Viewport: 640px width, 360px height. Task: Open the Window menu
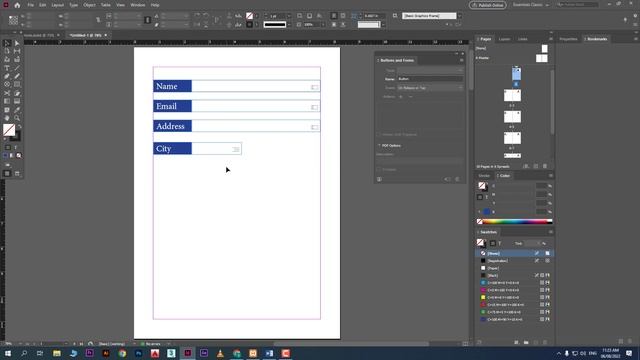click(x=138, y=5)
